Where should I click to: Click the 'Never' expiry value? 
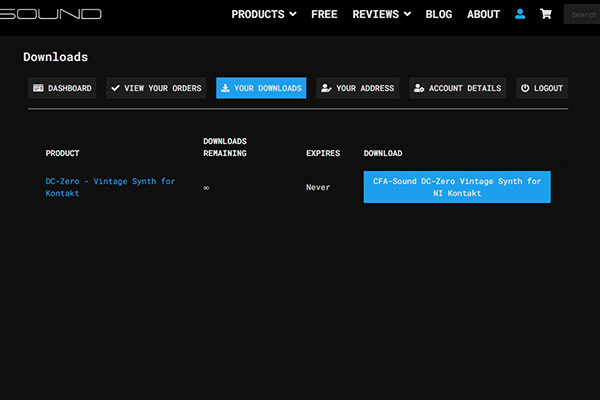click(x=318, y=187)
